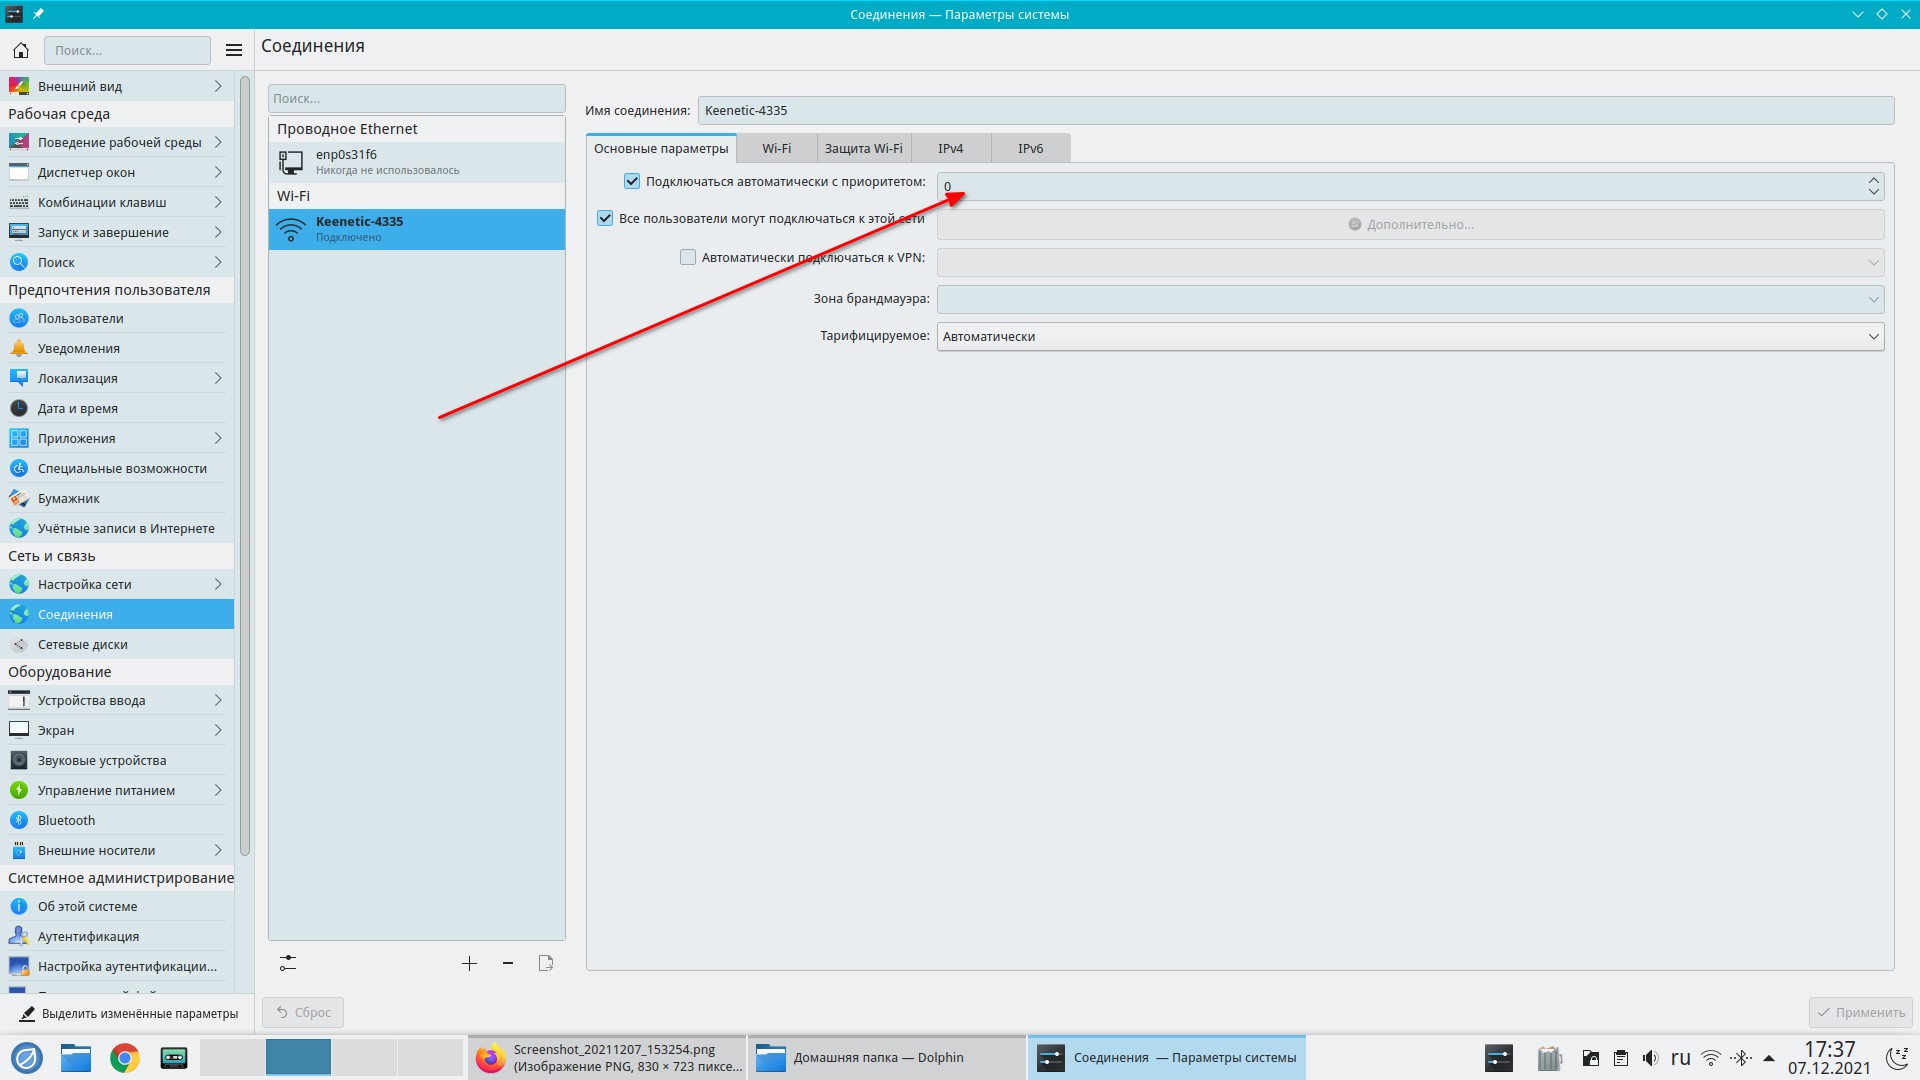Image resolution: width=1920 pixels, height=1080 pixels.
Task: Click the export connection icon
Action: (x=546, y=963)
